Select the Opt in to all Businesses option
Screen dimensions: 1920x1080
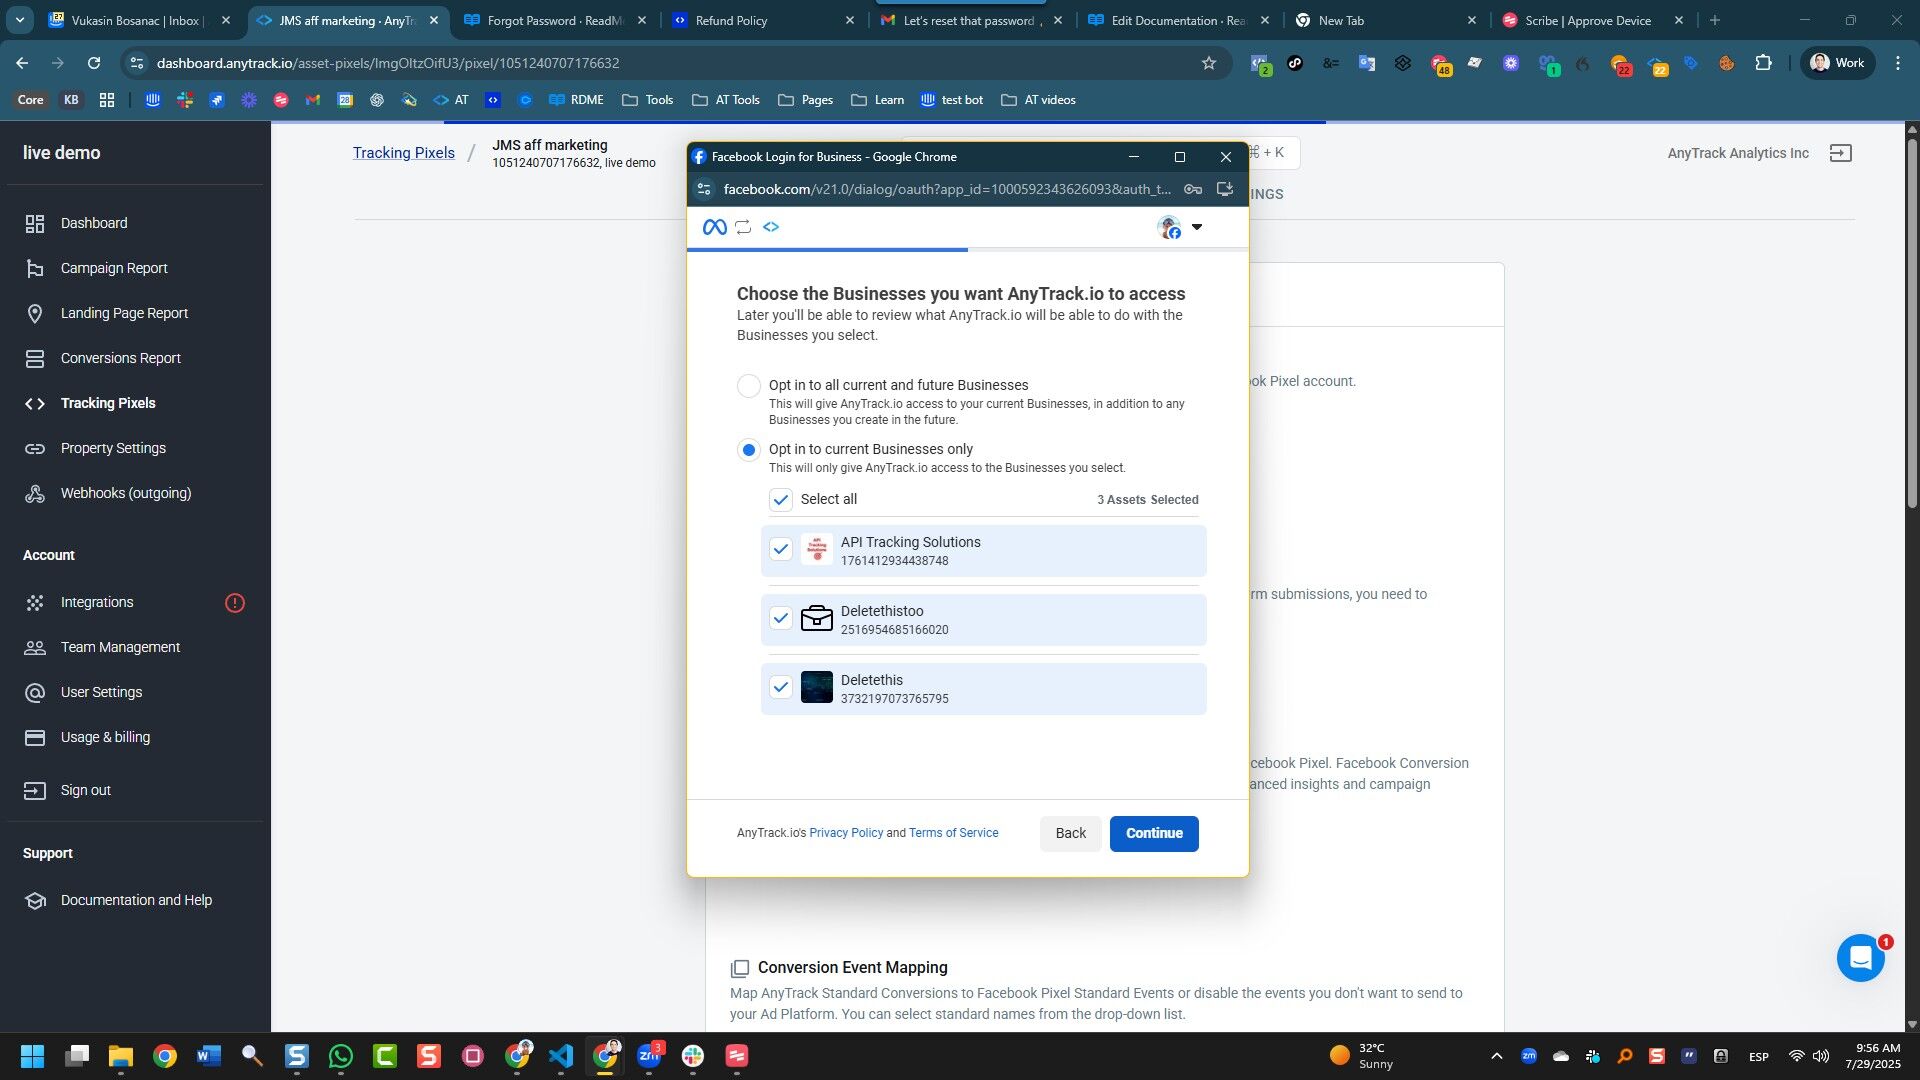click(x=748, y=386)
